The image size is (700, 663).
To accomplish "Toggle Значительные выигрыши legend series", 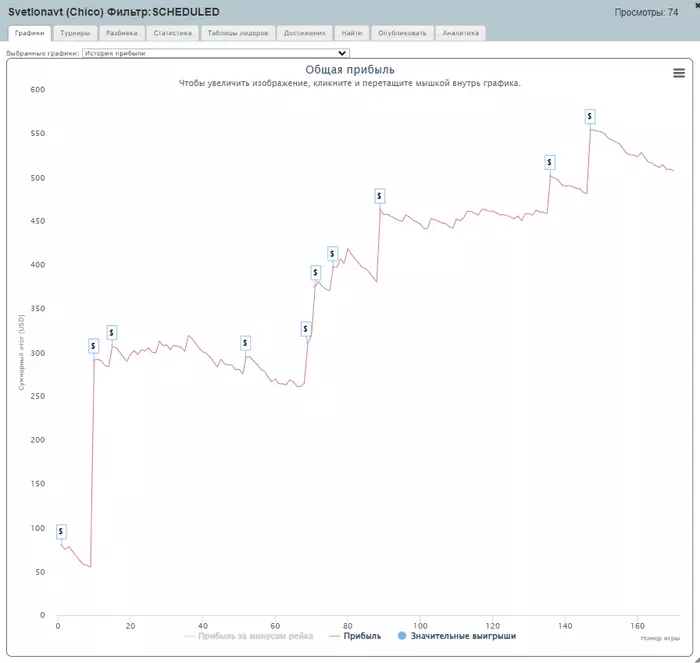I will pos(457,636).
